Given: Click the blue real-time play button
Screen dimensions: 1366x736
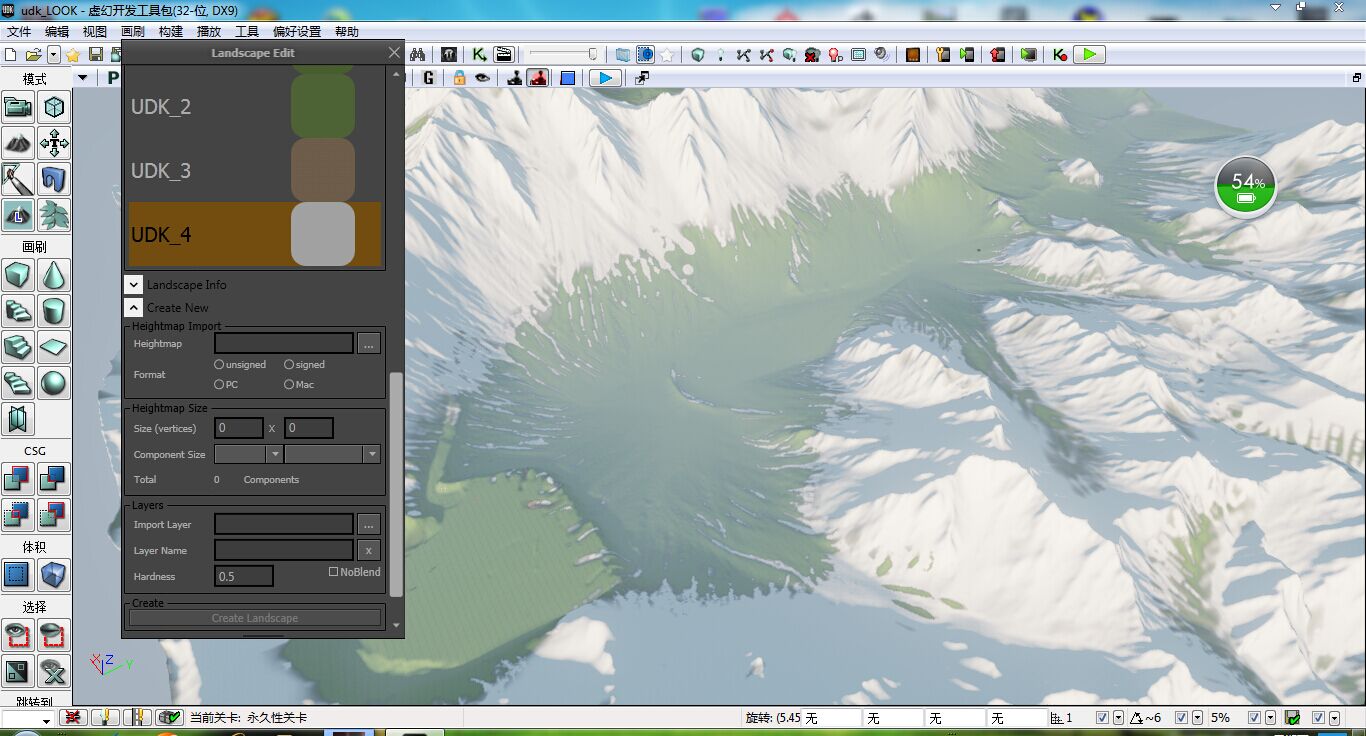Looking at the screenshot, I should click(604, 78).
